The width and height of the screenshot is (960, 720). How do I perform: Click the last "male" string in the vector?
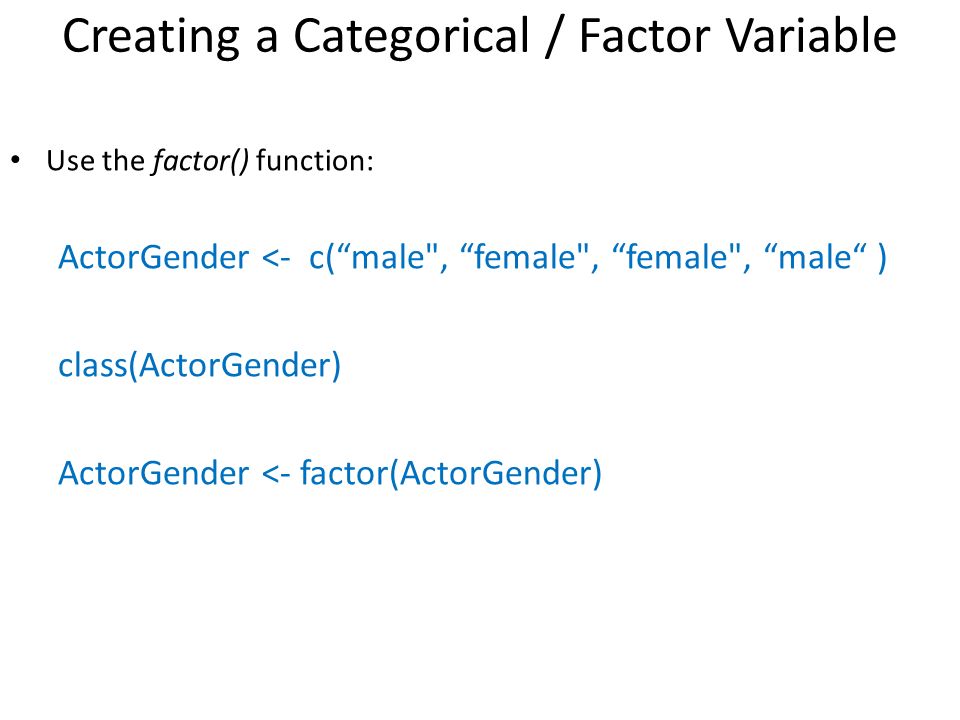pos(816,257)
